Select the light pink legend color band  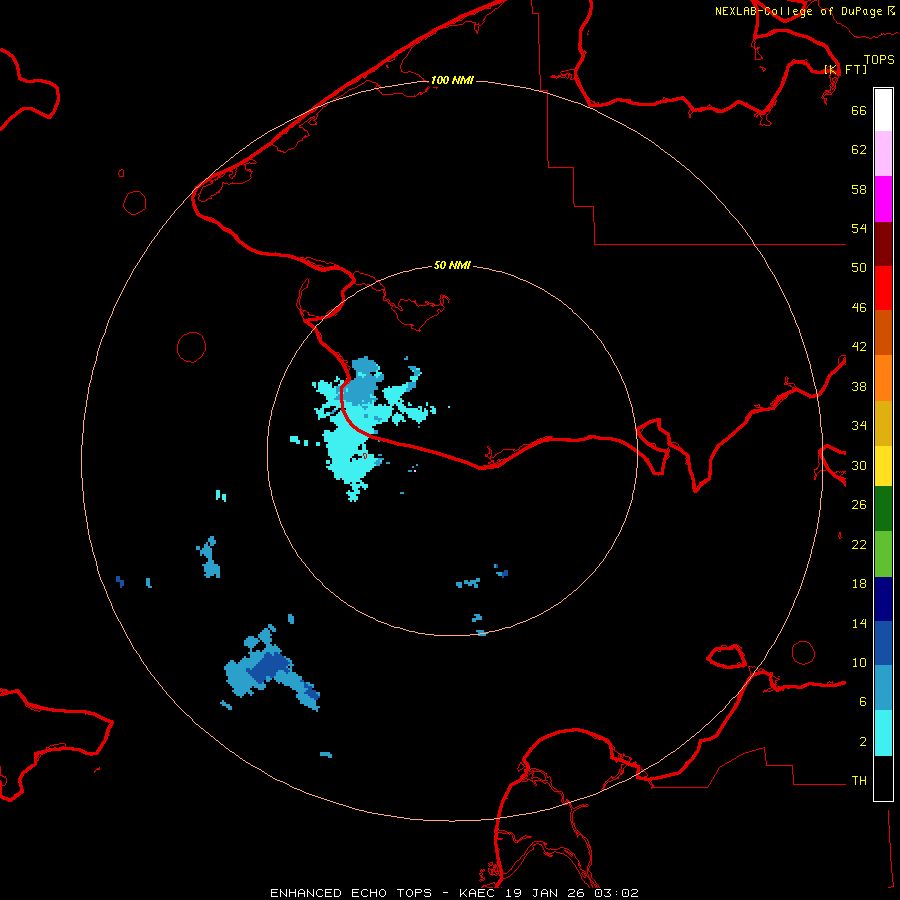click(x=883, y=153)
